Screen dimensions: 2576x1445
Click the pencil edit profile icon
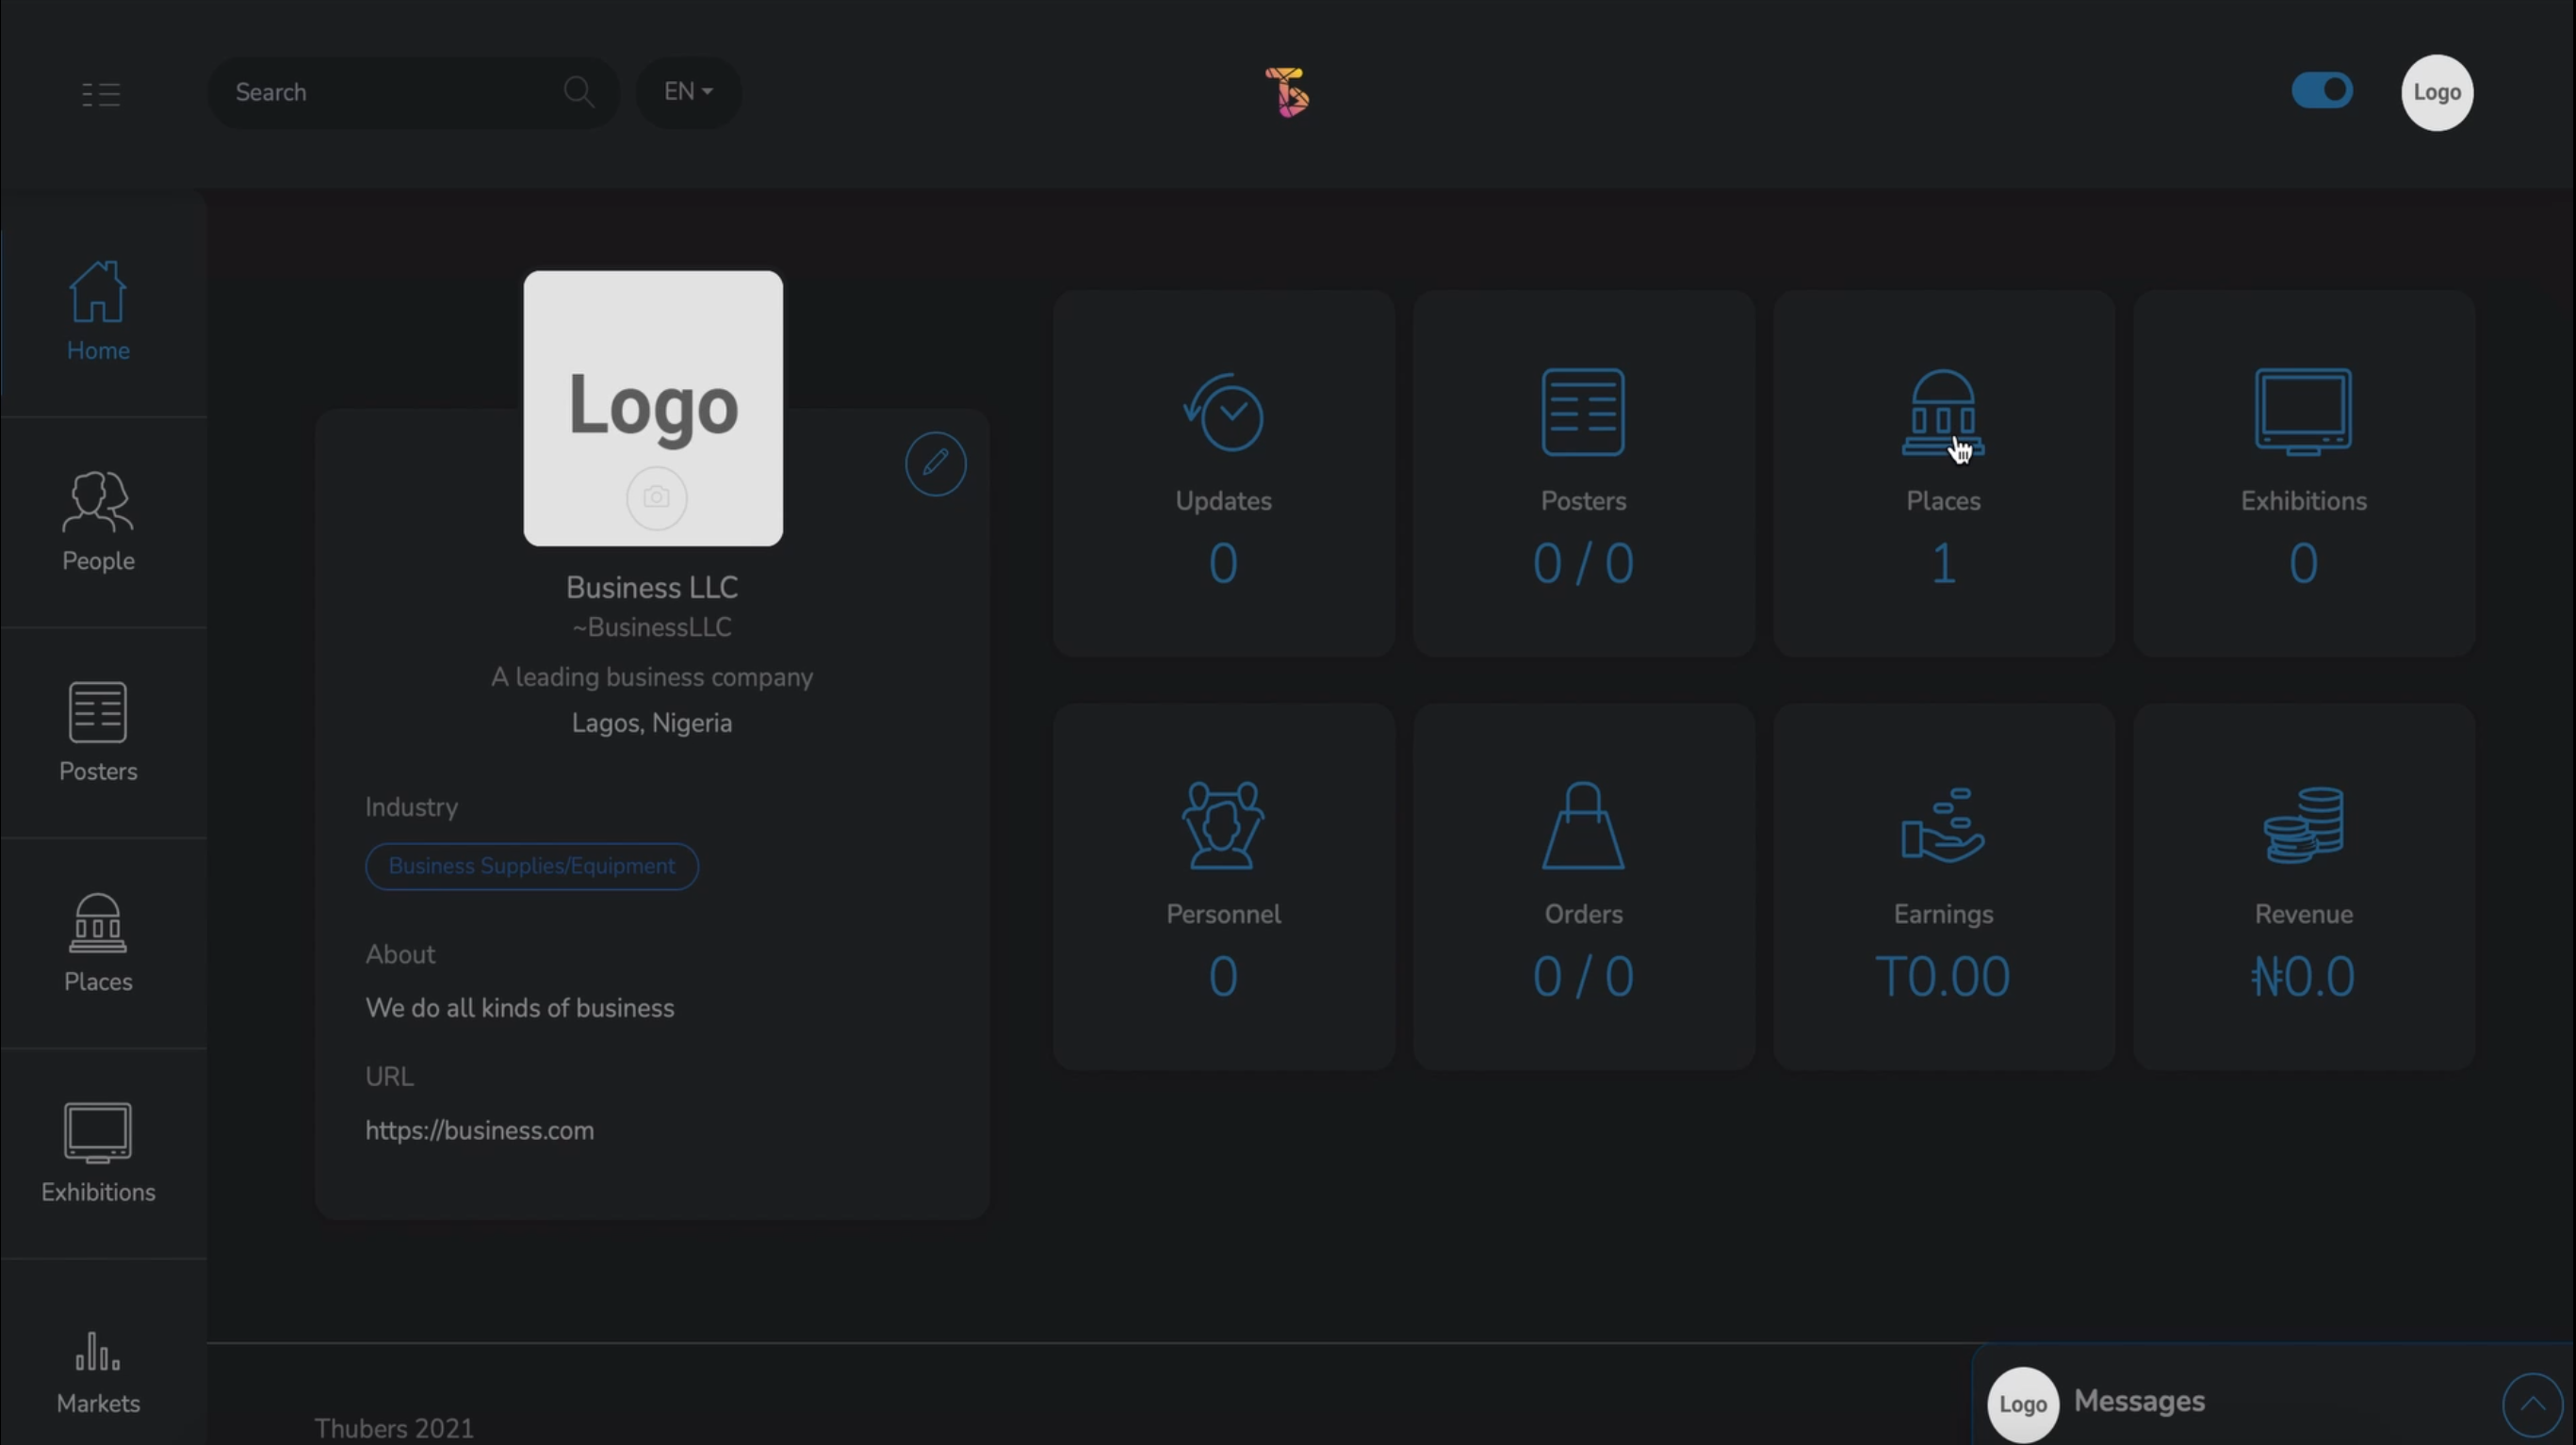click(x=935, y=463)
